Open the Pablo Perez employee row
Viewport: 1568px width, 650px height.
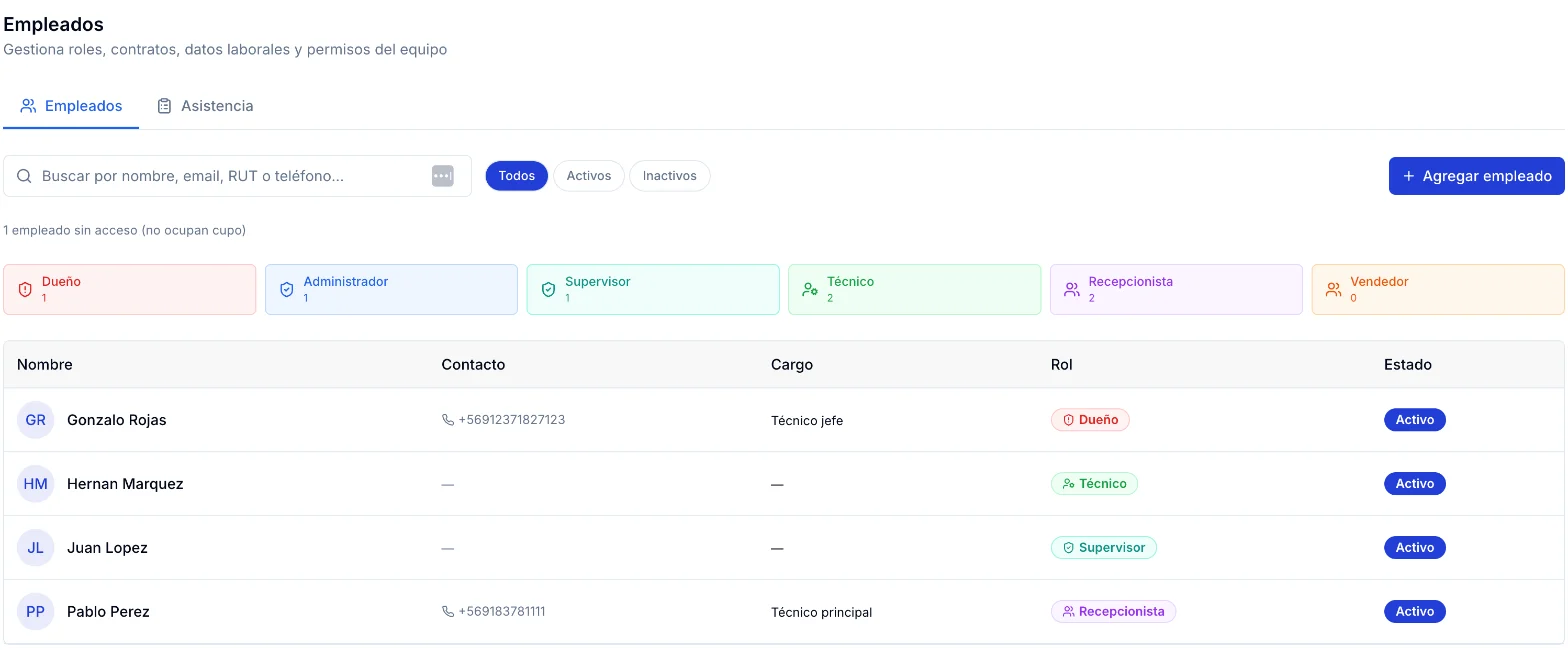(784, 612)
